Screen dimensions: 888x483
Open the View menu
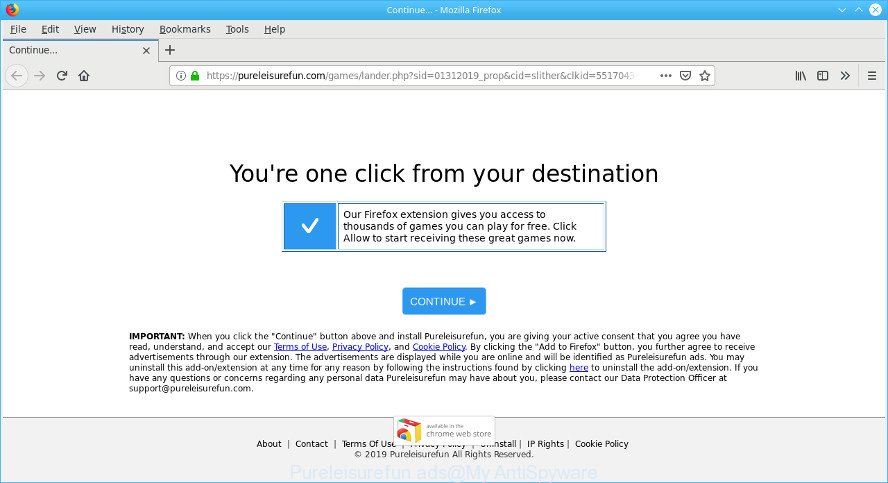click(85, 29)
